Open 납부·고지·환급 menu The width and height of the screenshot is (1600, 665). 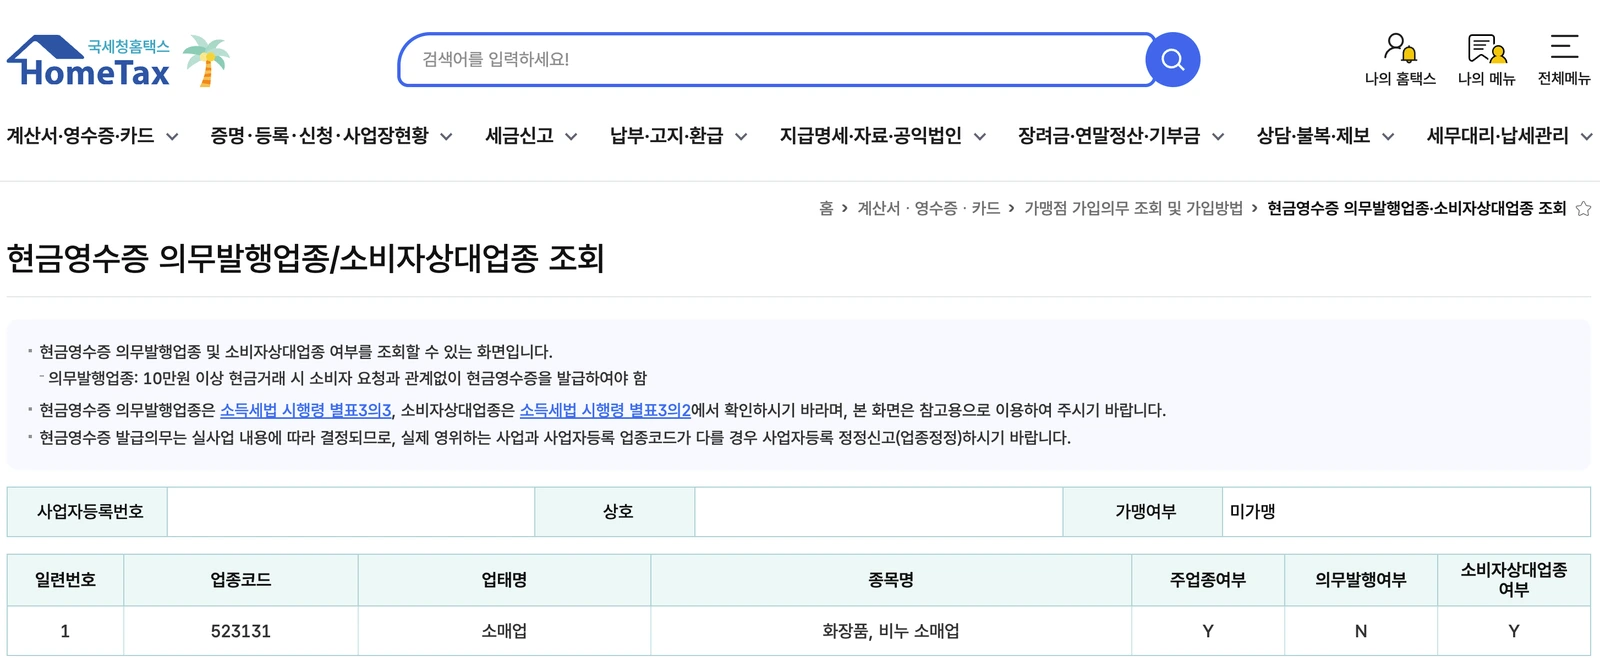pyautogui.click(x=666, y=136)
